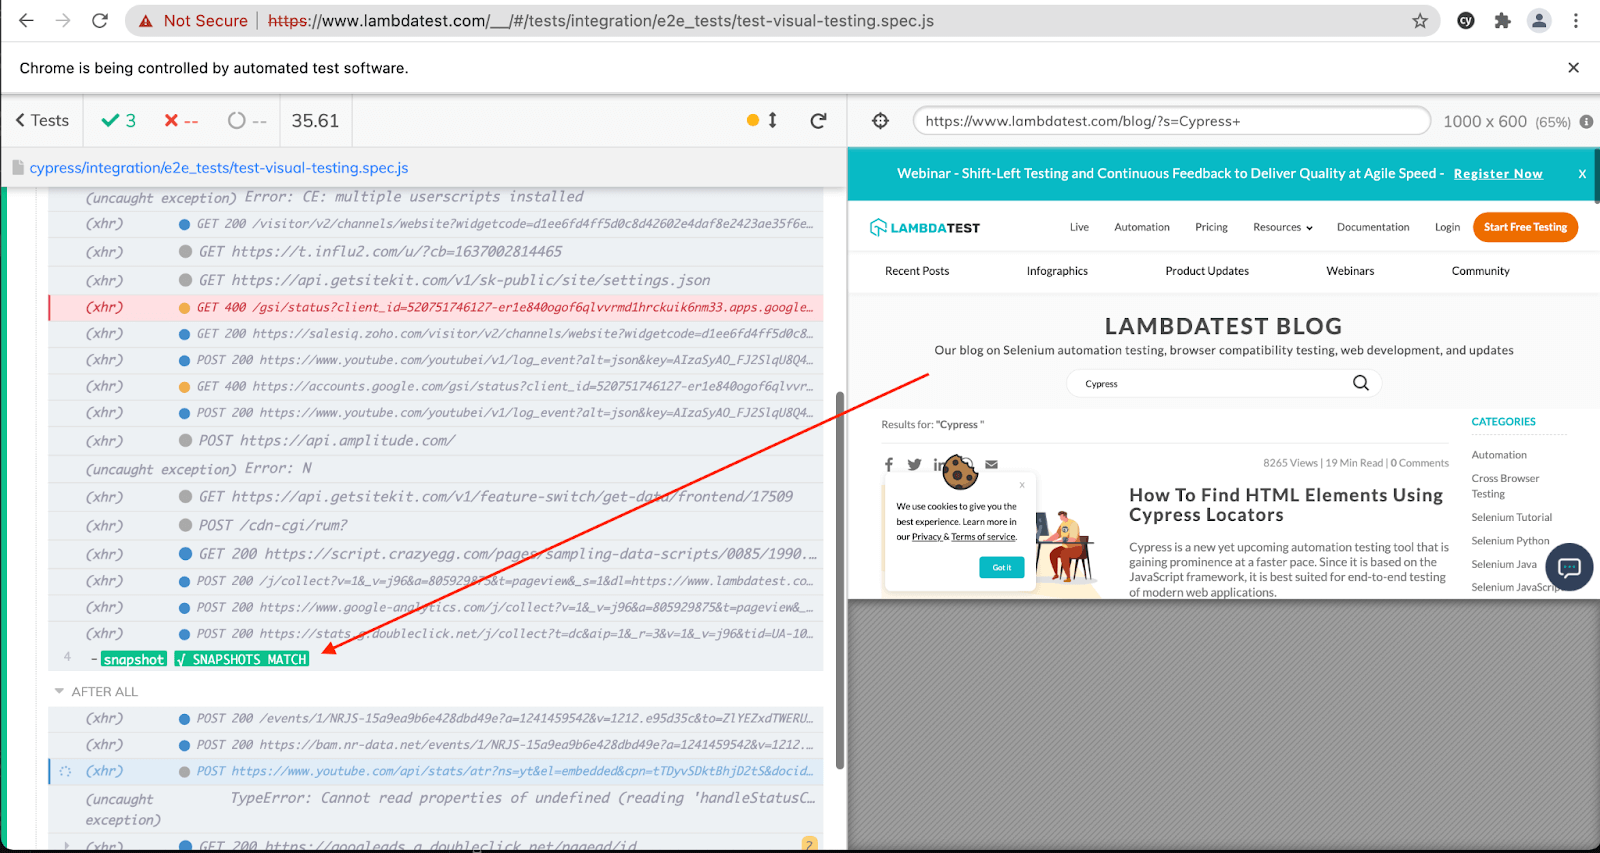1600x853 pixels.
Task: Click the failed tests count
Action: [x=181, y=121]
